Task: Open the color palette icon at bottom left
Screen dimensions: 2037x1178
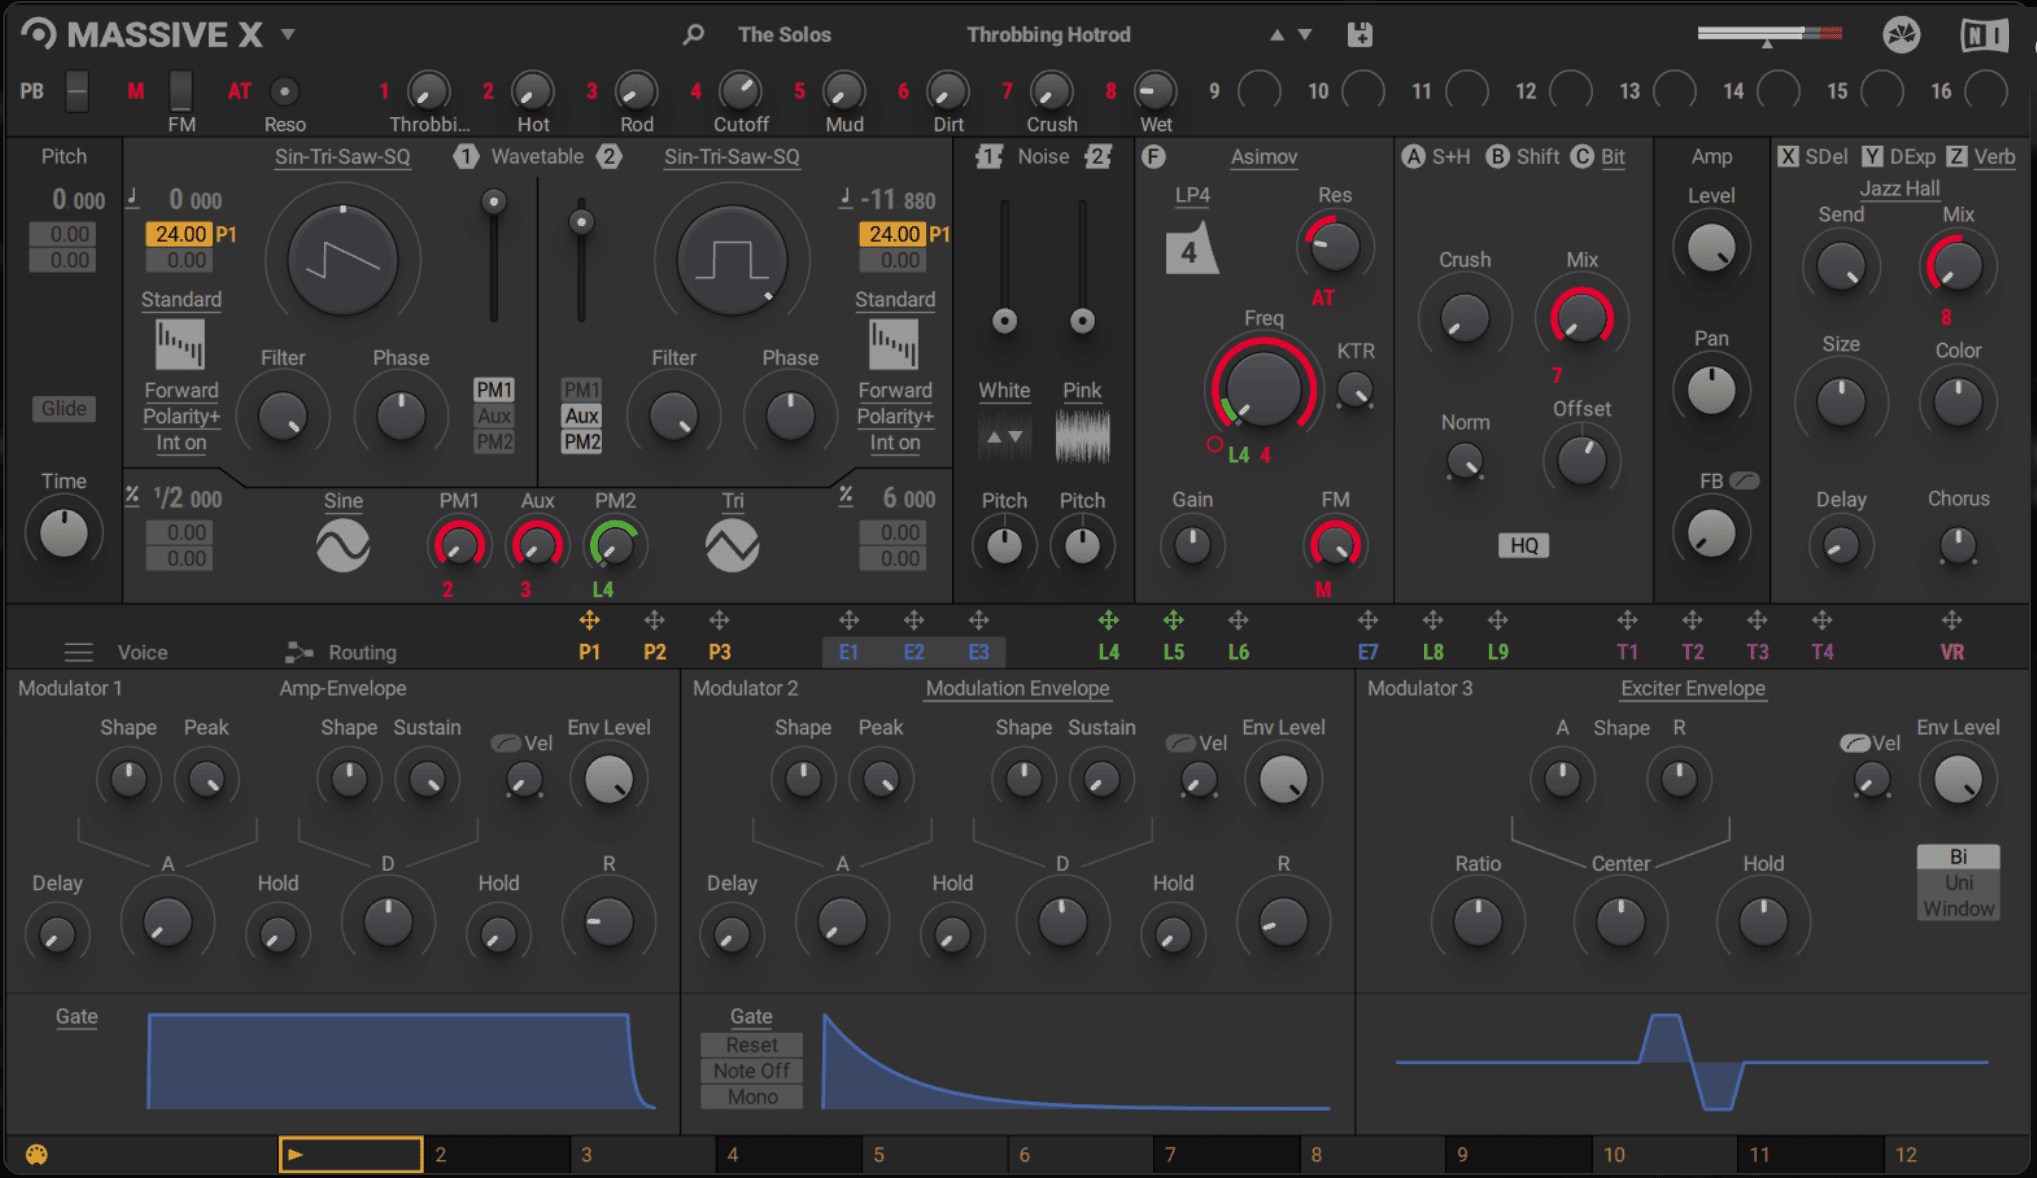Action: [37, 1155]
